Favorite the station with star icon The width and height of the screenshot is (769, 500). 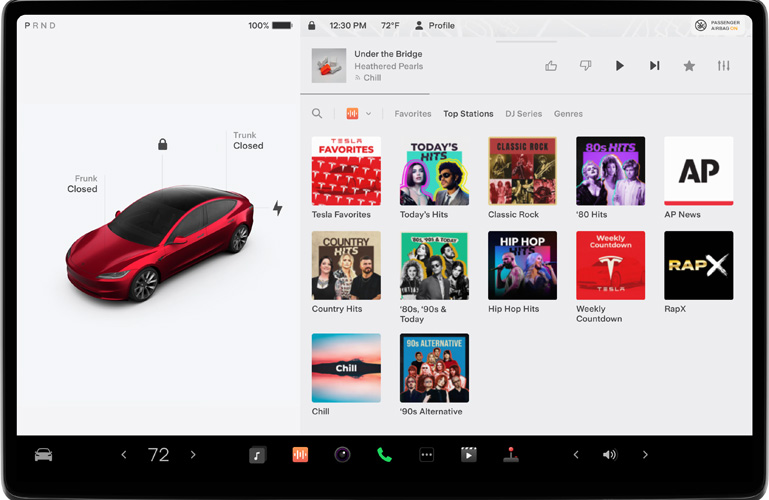tap(689, 66)
